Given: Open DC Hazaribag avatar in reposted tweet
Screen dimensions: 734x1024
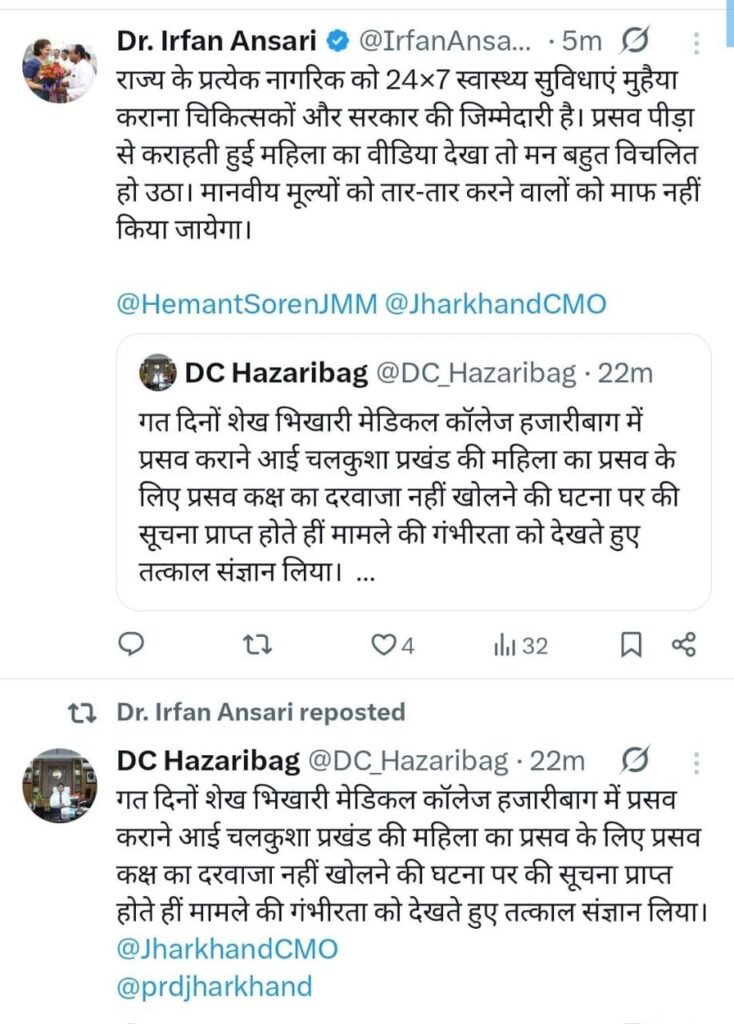Looking at the screenshot, I should (x=59, y=787).
